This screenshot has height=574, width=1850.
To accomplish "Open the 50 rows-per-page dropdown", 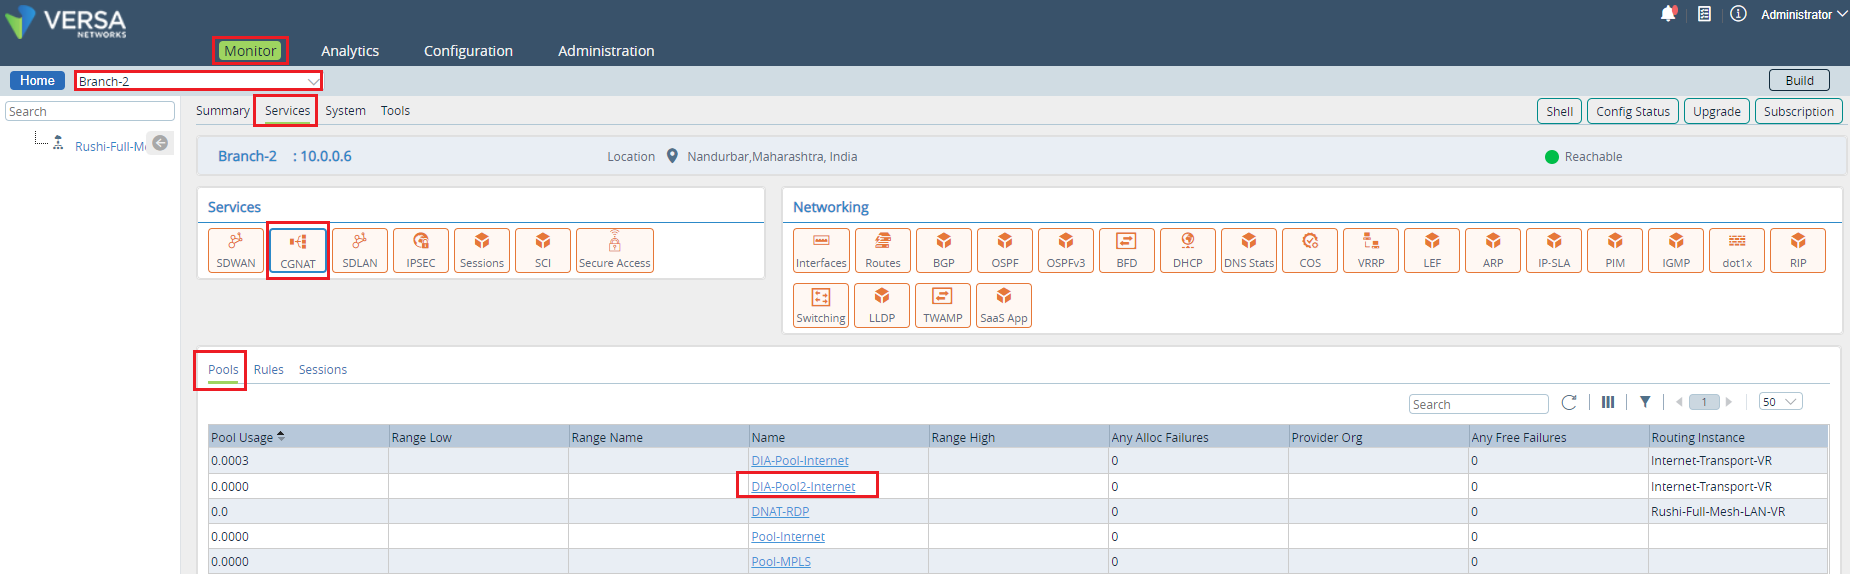I will click(x=1780, y=402).
